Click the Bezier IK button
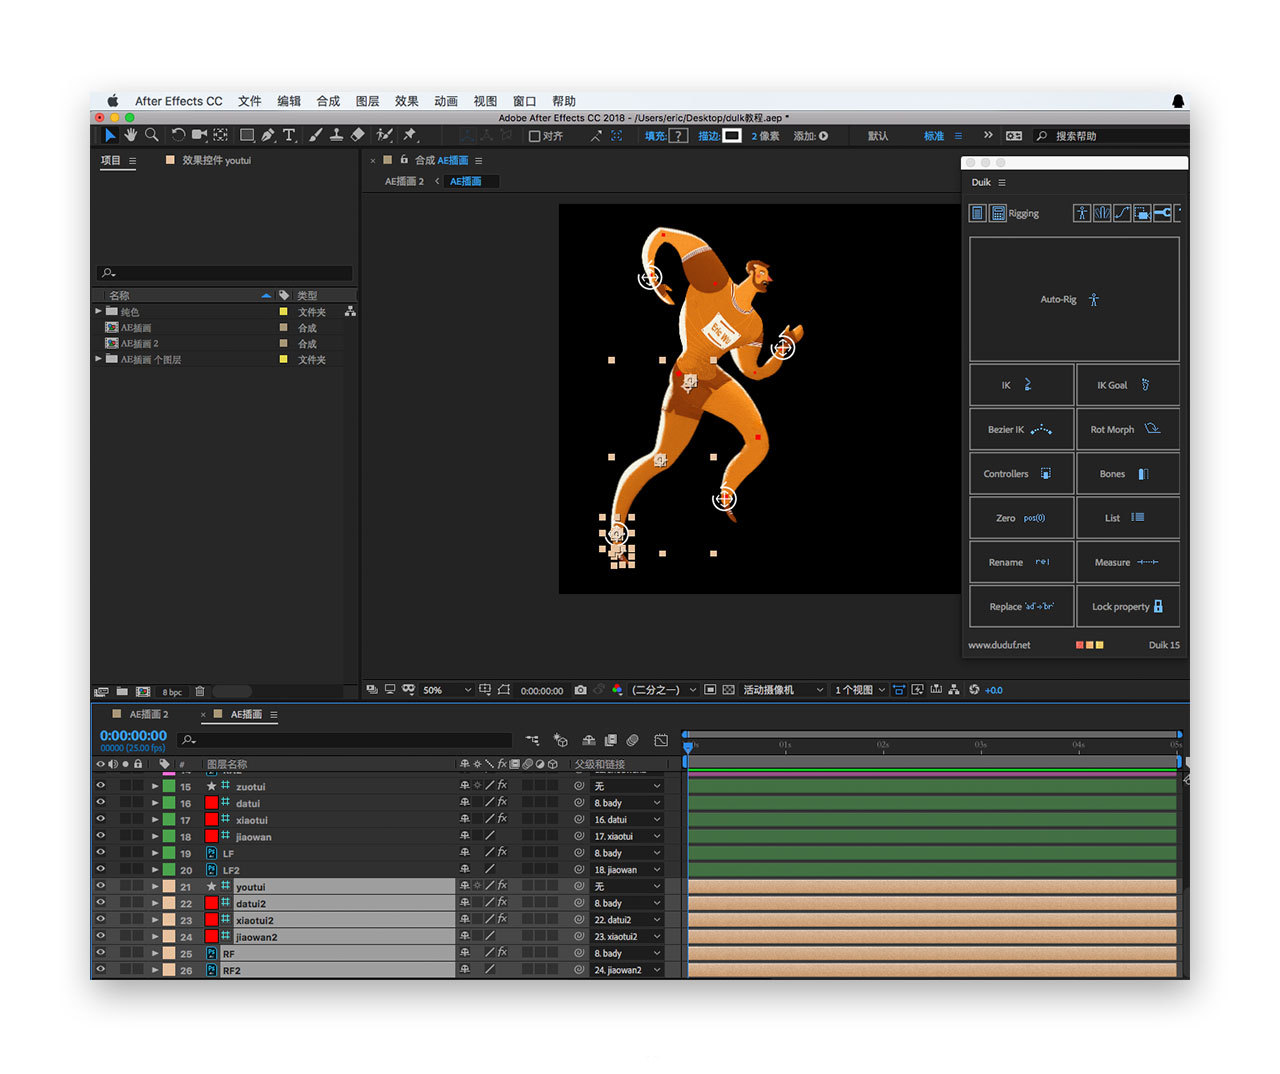Image resolution: width=1280 pixels, height=1074 pixels. click(1021, 429)
